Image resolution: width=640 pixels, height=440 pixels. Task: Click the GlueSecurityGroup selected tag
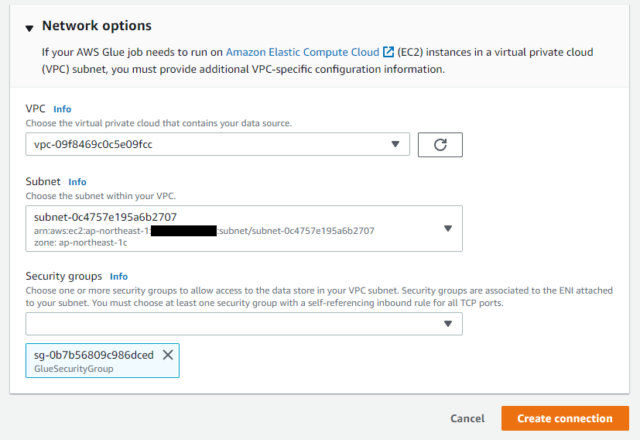(x=102, y=360)
